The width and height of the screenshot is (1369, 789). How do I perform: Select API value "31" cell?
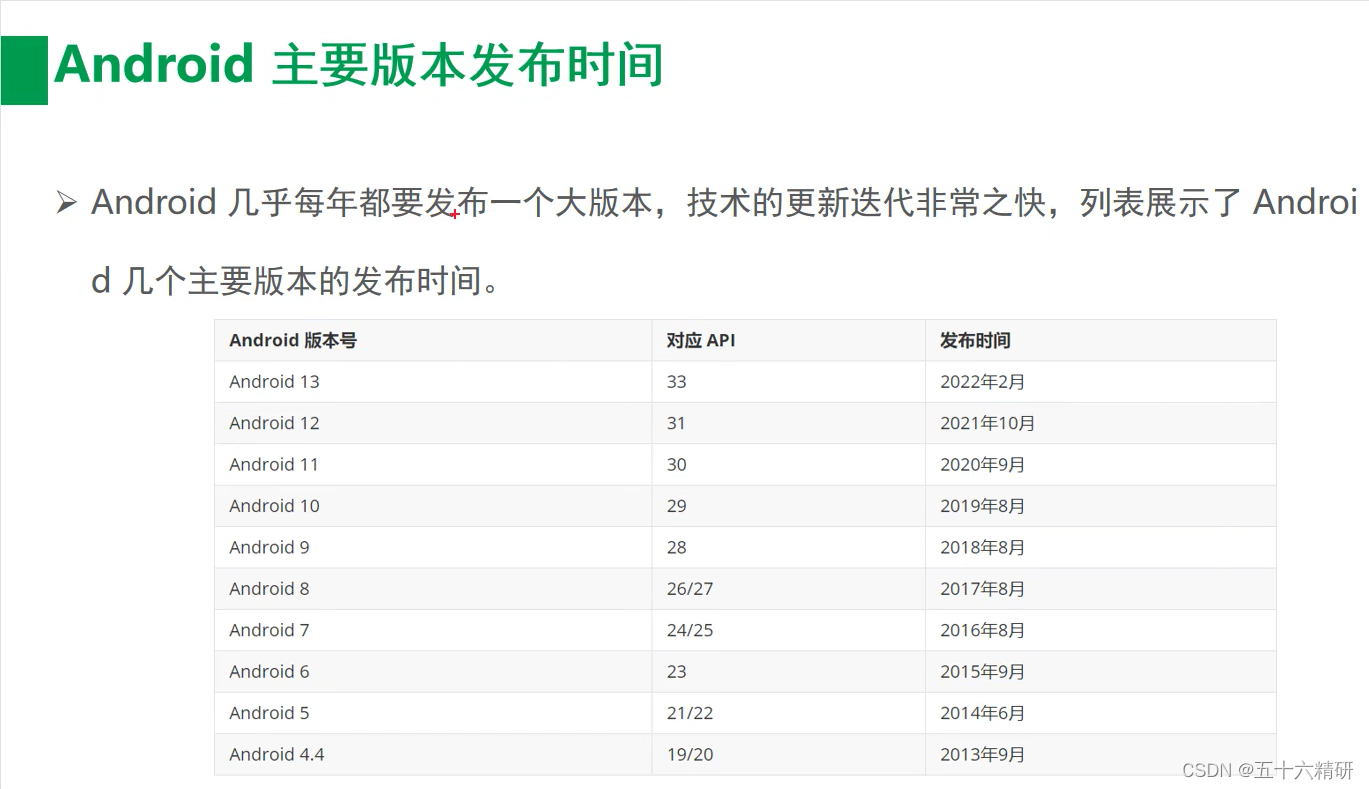click(788, 423)
